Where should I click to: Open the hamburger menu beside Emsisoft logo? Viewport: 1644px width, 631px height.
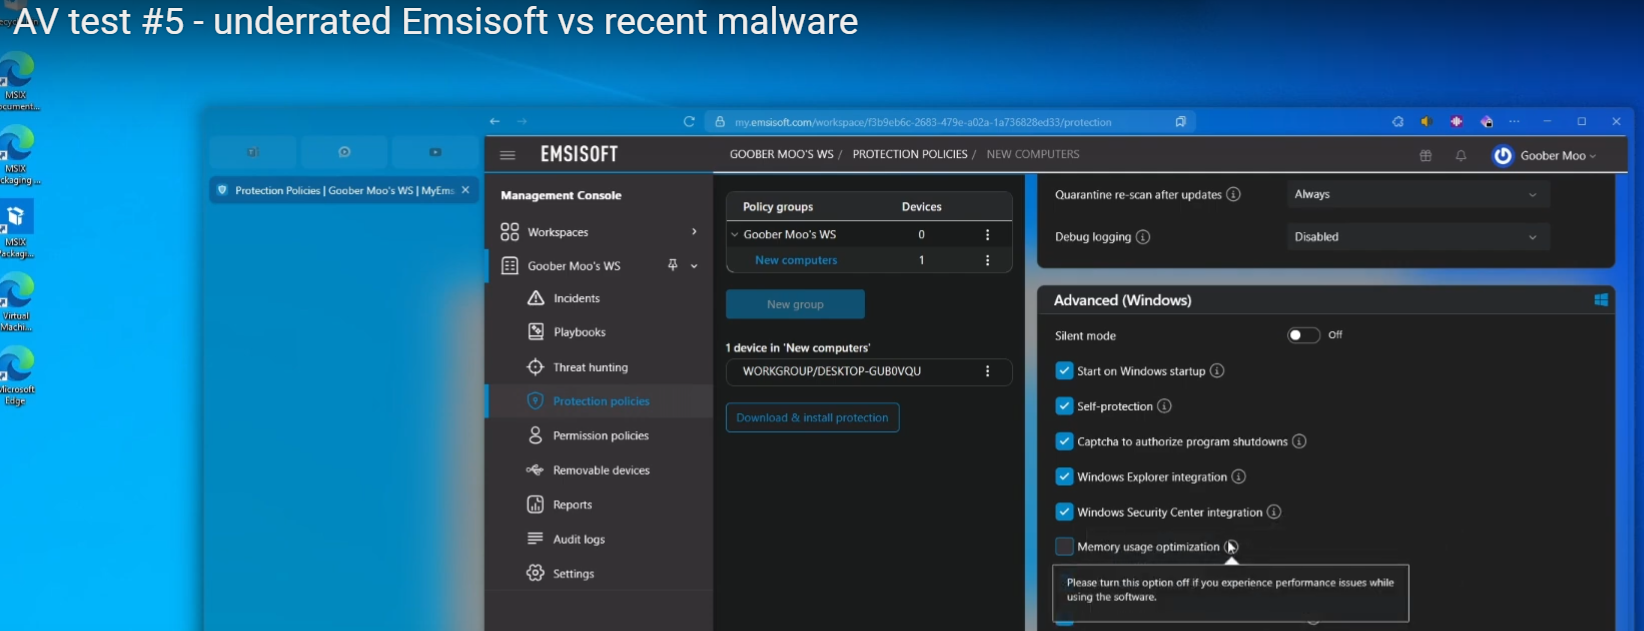point(507,155)
